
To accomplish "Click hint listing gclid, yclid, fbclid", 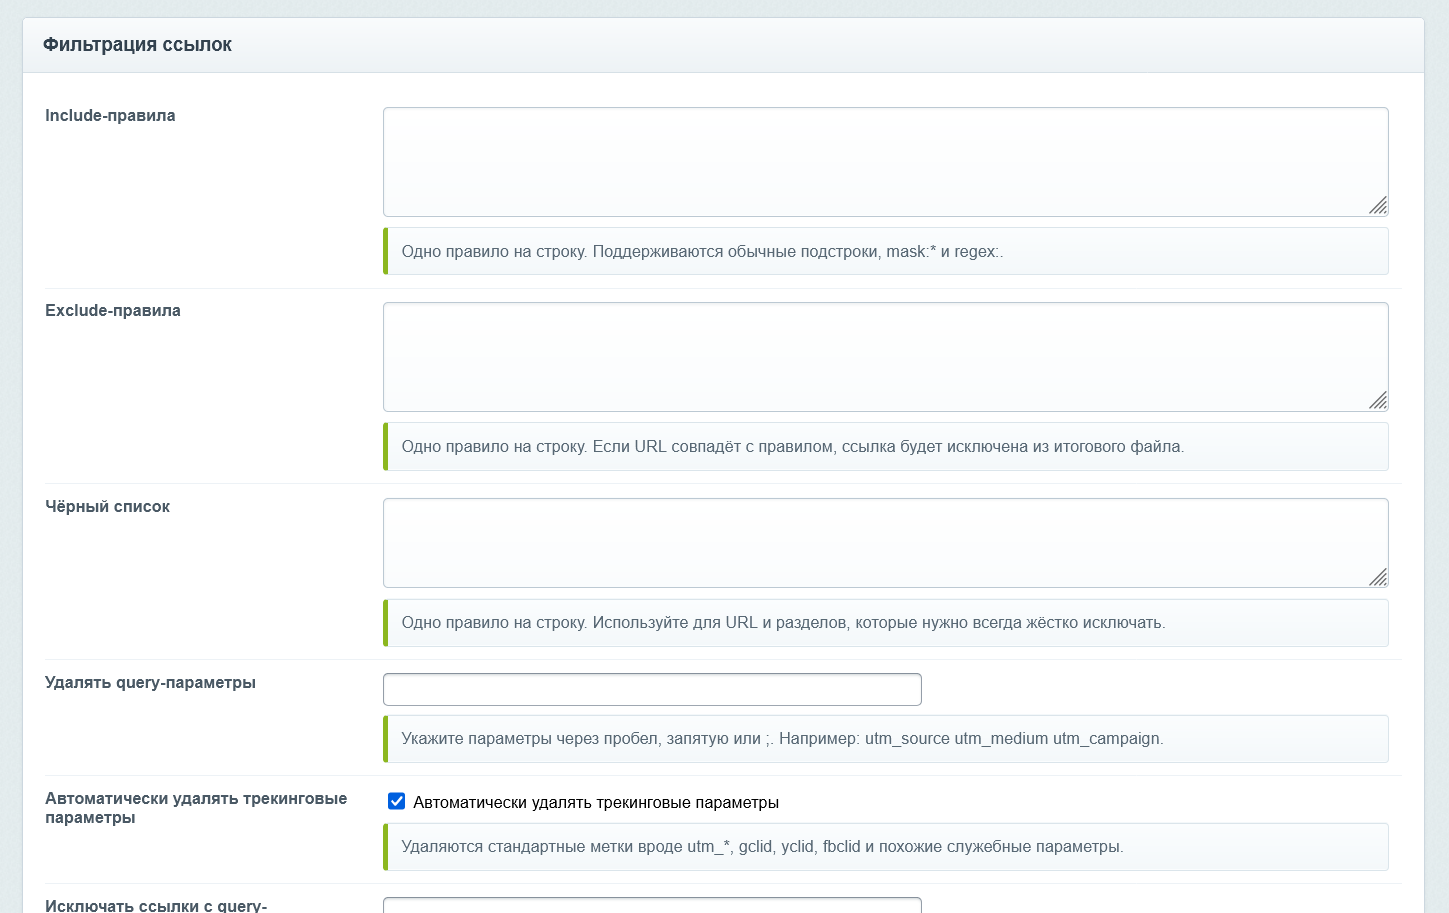I will pos(886,846).
